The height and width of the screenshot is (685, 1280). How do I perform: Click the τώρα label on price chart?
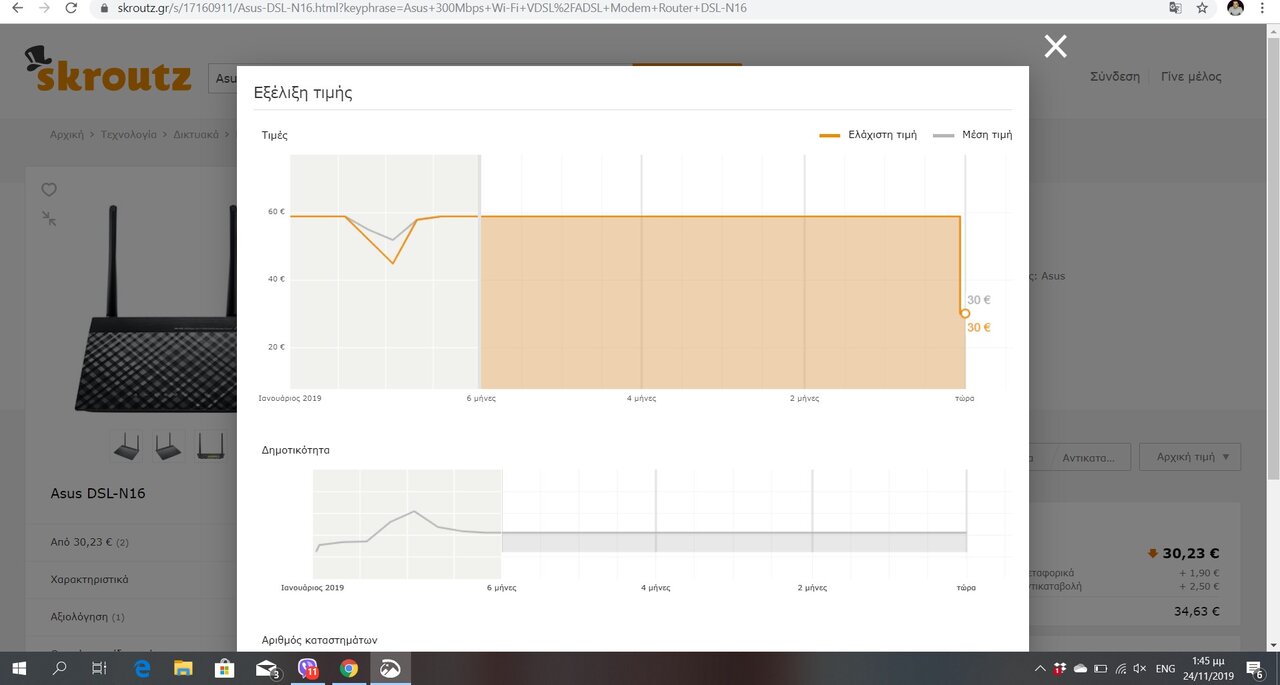point(964,398)
